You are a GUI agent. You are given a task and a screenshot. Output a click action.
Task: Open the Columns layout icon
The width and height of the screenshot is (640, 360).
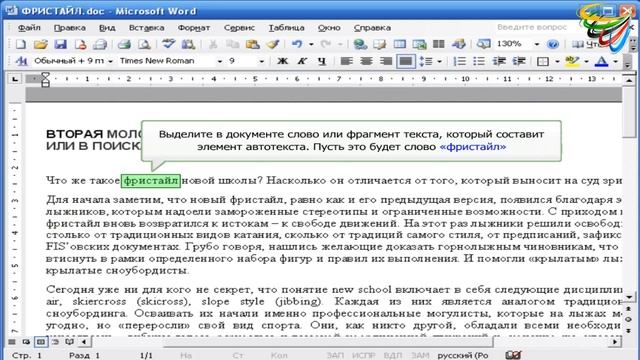[x=439, y=44]
